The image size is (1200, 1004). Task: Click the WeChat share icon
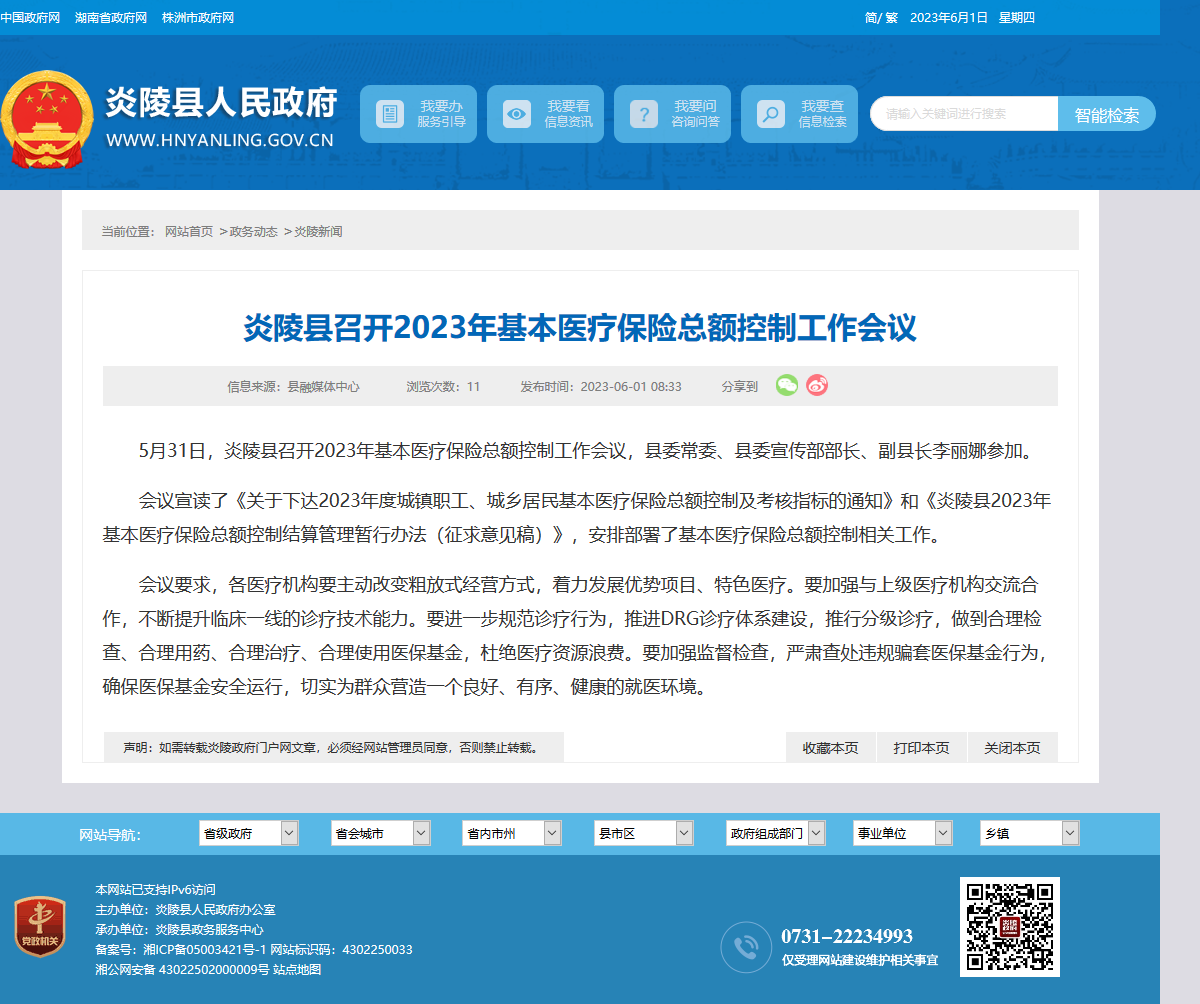(787, 385)
